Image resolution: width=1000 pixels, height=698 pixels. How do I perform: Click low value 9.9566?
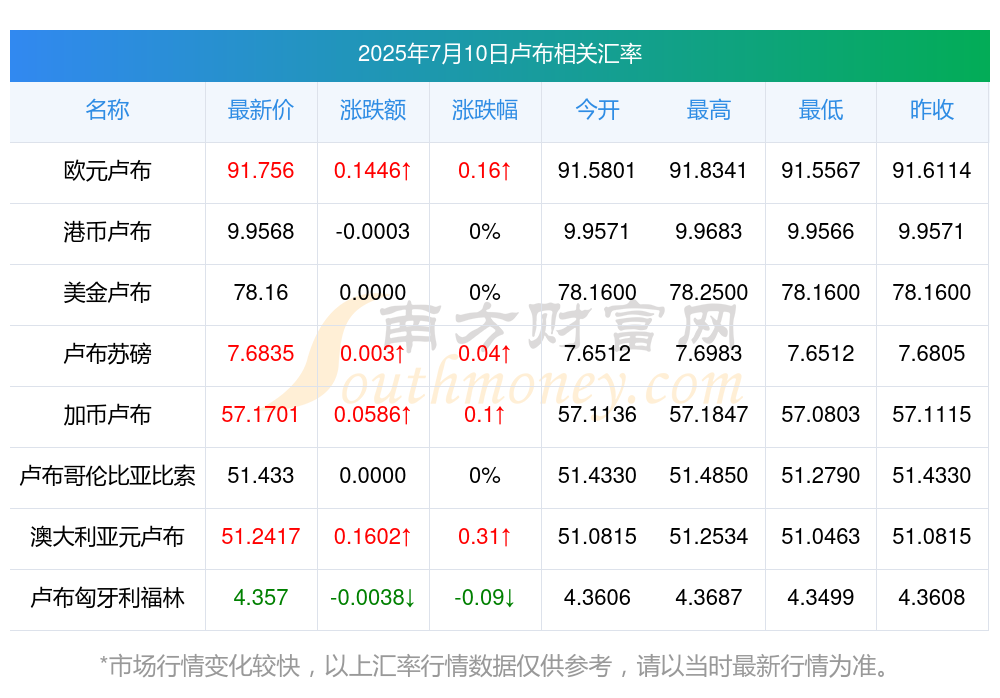point(821,232)
